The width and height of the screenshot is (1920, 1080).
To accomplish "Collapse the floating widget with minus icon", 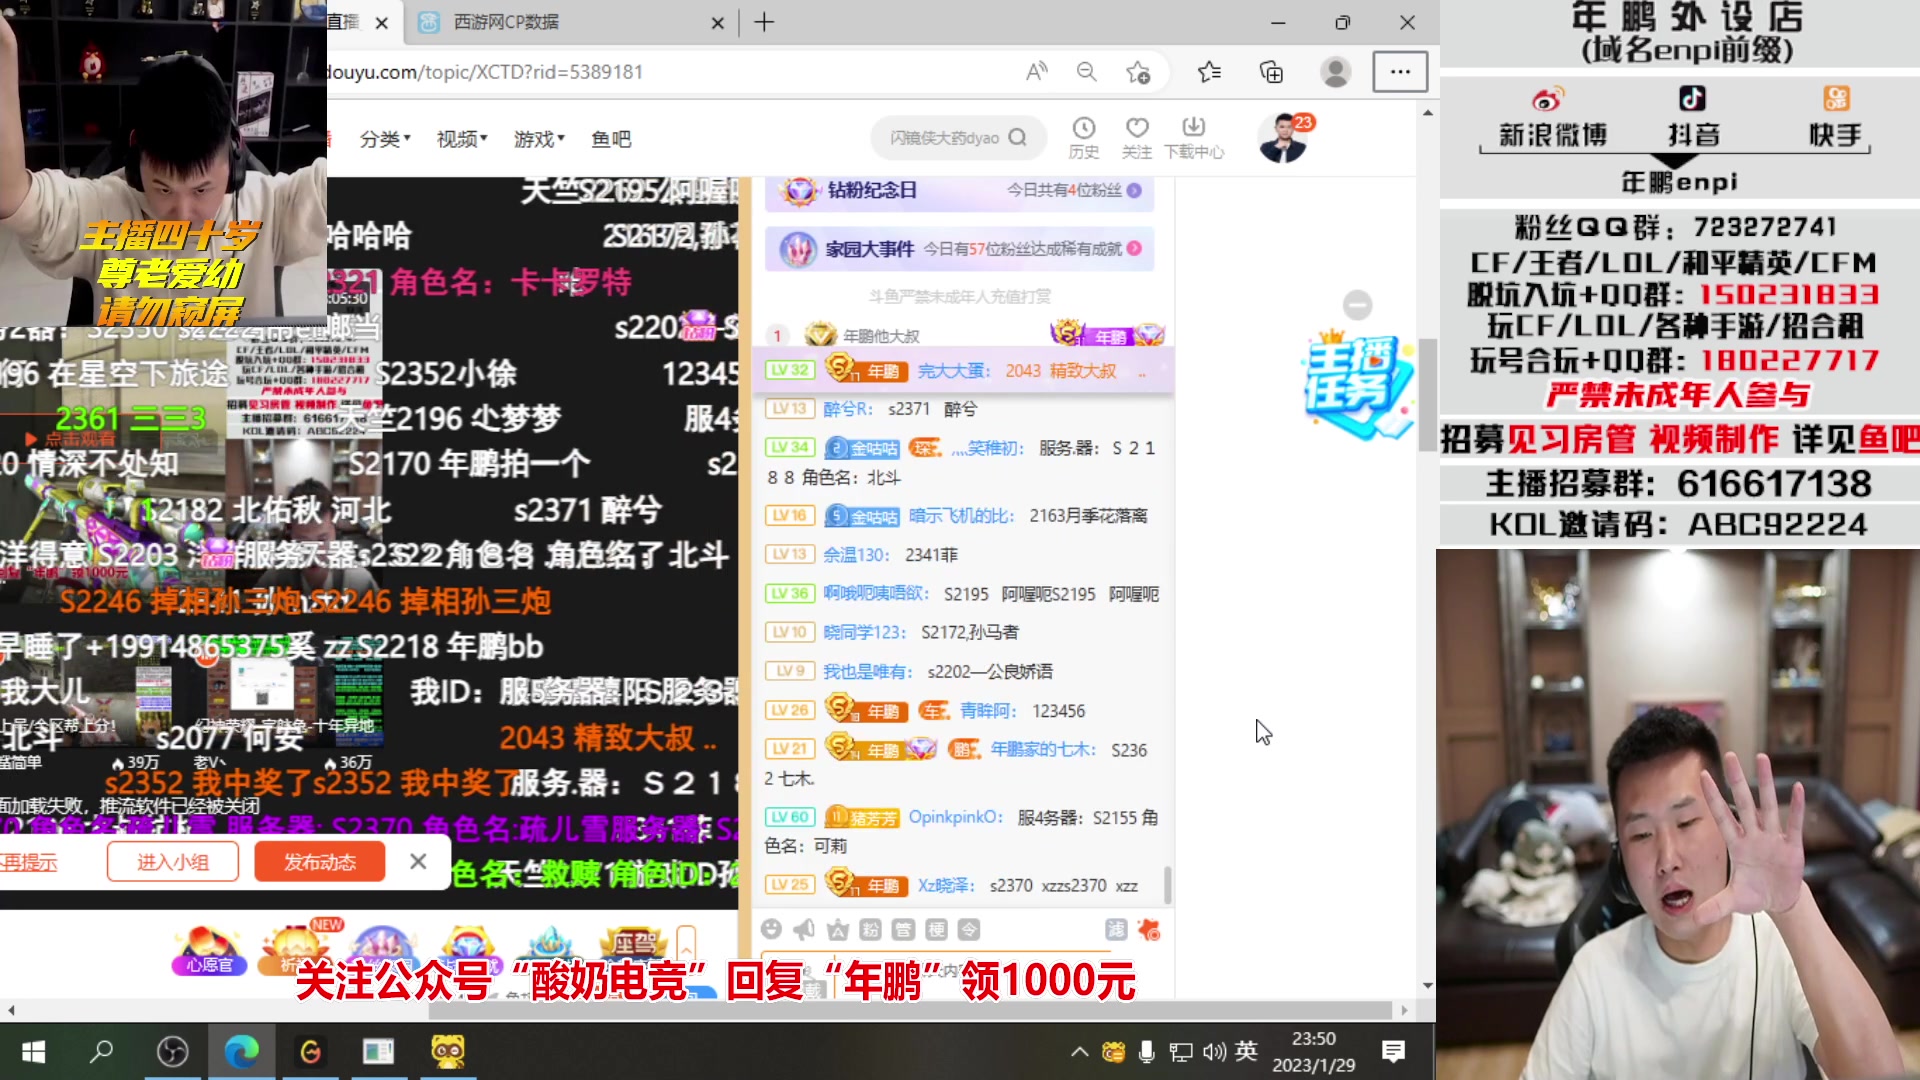I will [x=1357, y=305].
